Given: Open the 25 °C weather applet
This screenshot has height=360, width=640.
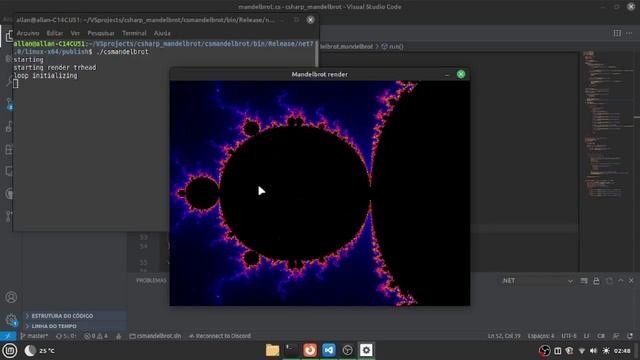Looking at the screenshot, I should coord(40,350).
